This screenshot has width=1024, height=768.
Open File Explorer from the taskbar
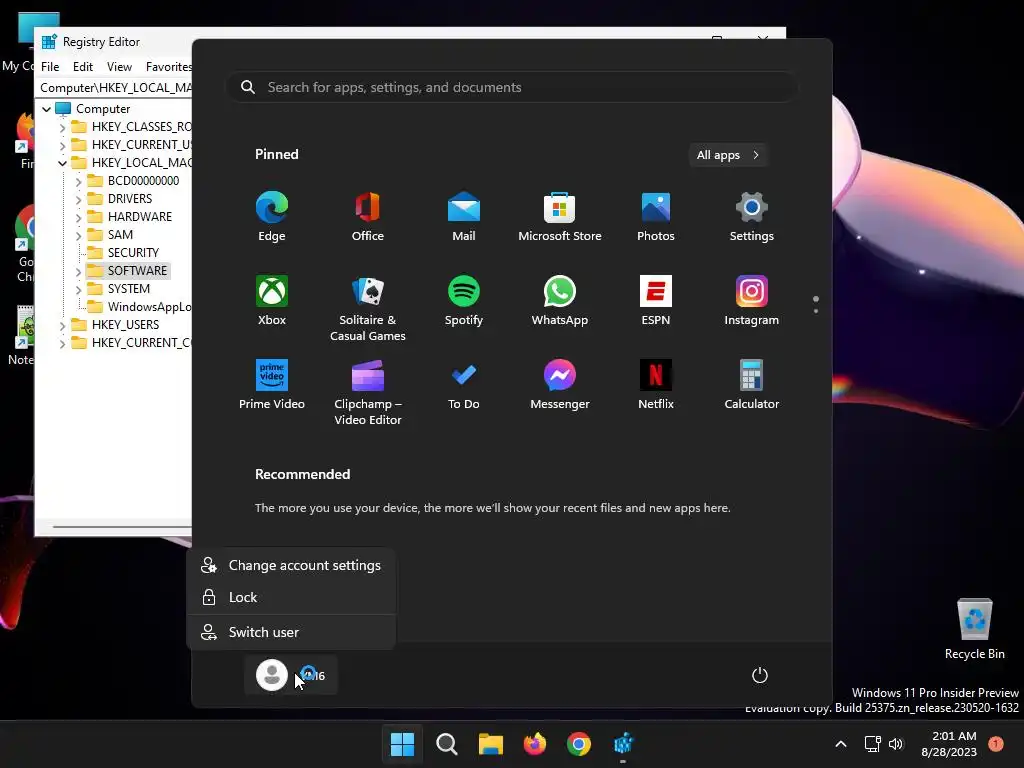[490, 744]
